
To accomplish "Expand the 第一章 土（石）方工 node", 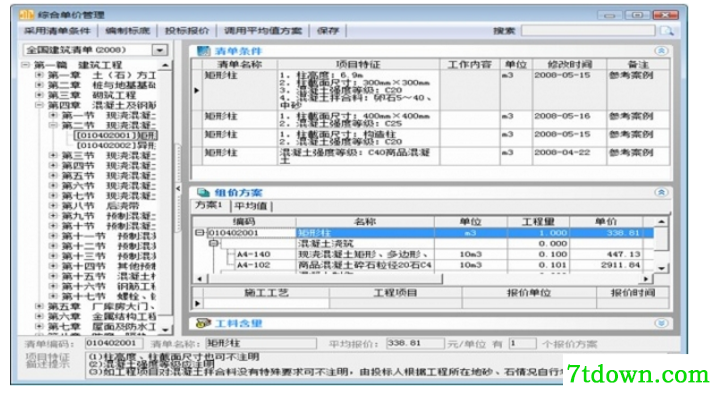I will 40,75.
